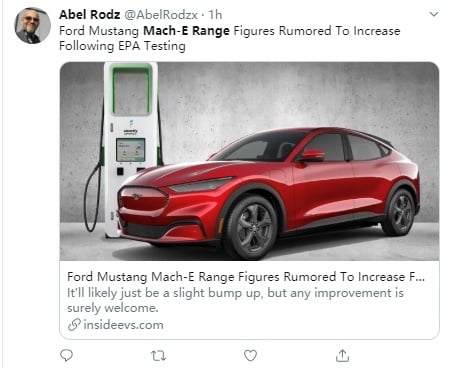Reply to Abel Rodz's tweet

click(66, 355)
